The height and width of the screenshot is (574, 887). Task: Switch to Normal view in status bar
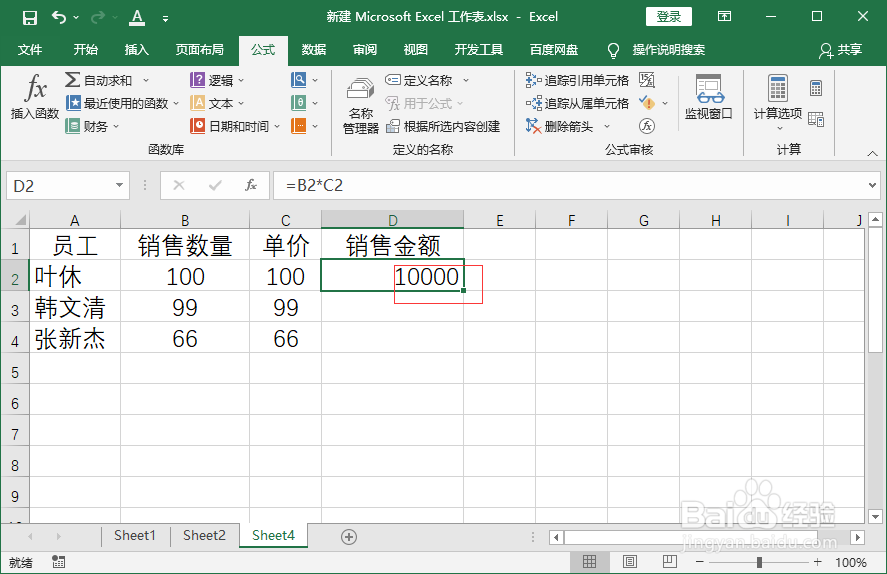click(589, 562)
